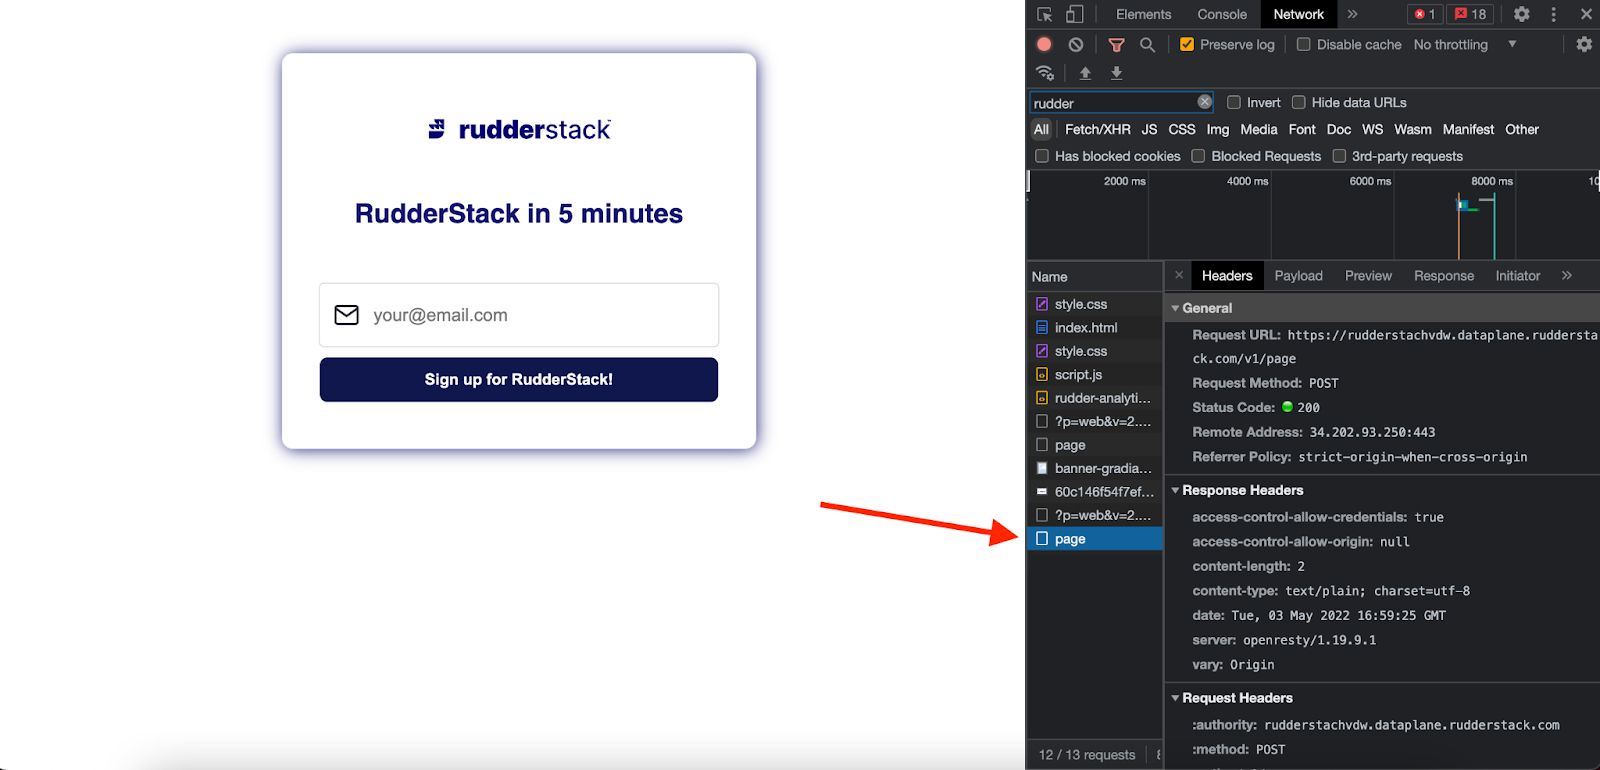Open the Initiator tab
Viewport: 1600px width, 770px height.
tap(1517, 276)
